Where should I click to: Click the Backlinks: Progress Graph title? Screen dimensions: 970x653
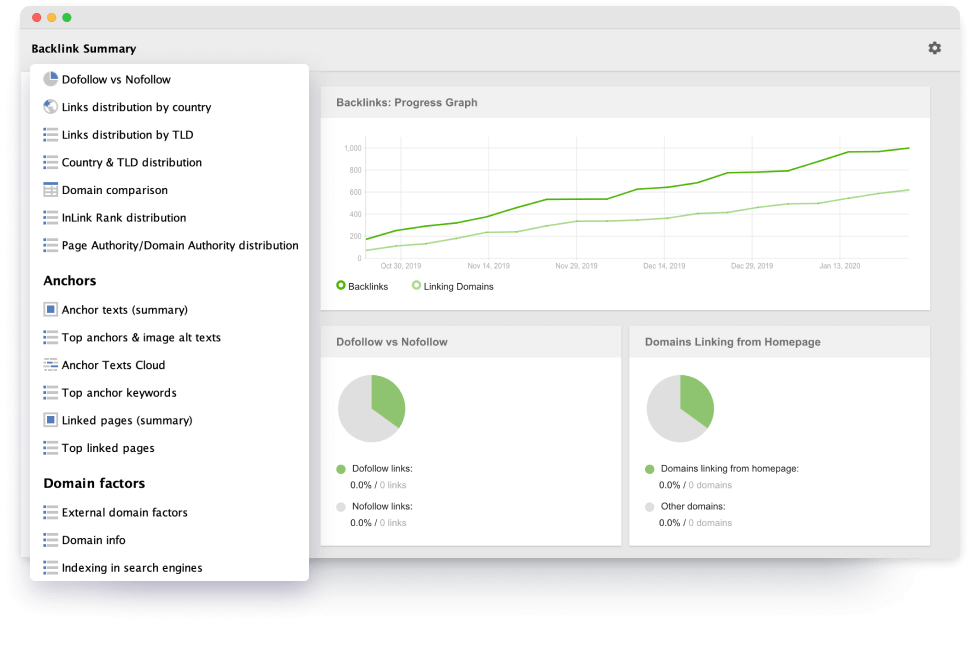[x=406, y=103]
